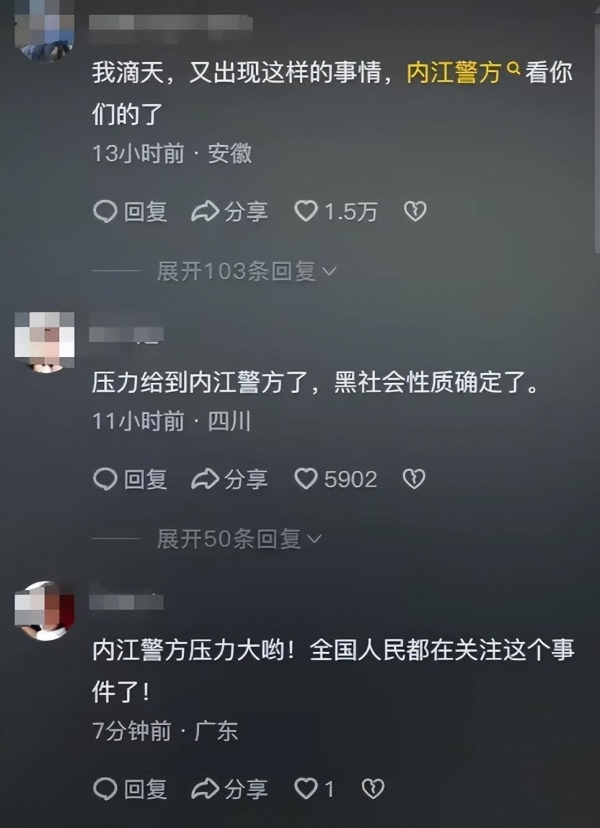The width and height of the screenshot is (600, 828).
Task: Expand the 50 replies thread
Action: (239, 539)
